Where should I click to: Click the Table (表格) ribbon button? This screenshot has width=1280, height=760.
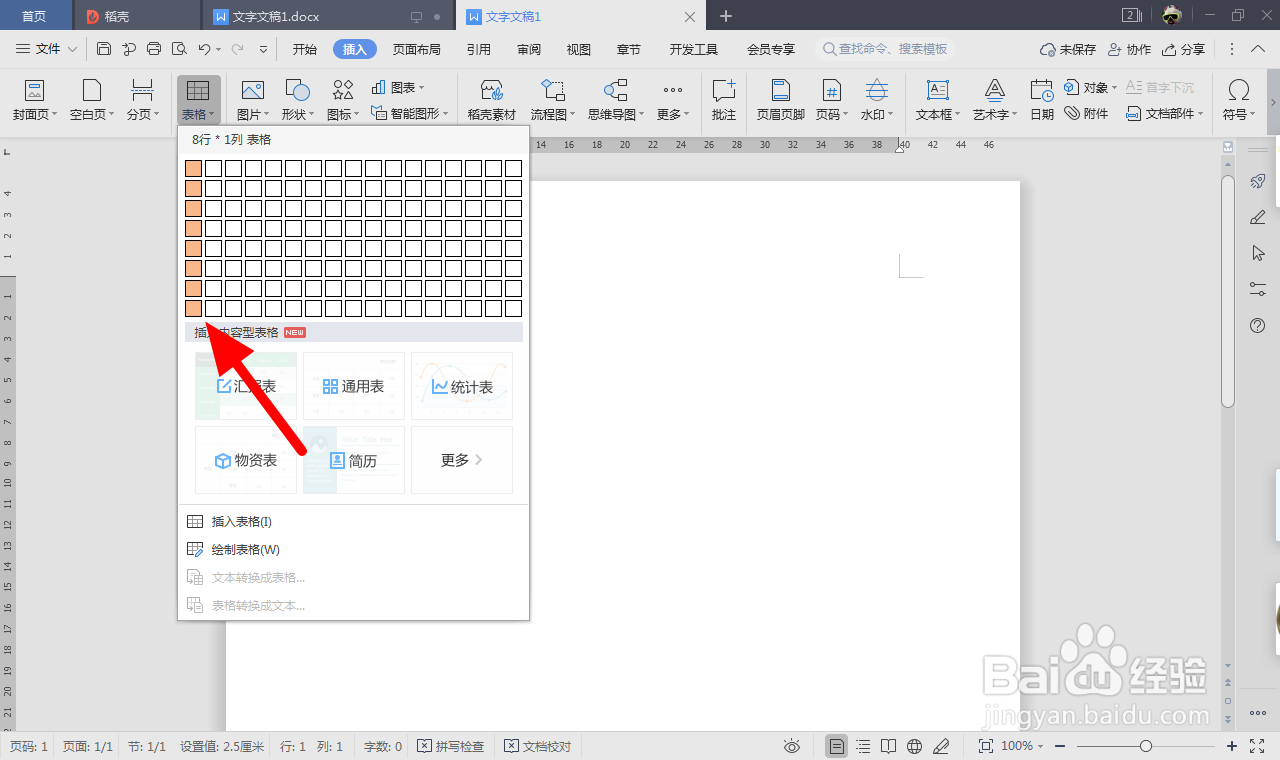point(199,101)
